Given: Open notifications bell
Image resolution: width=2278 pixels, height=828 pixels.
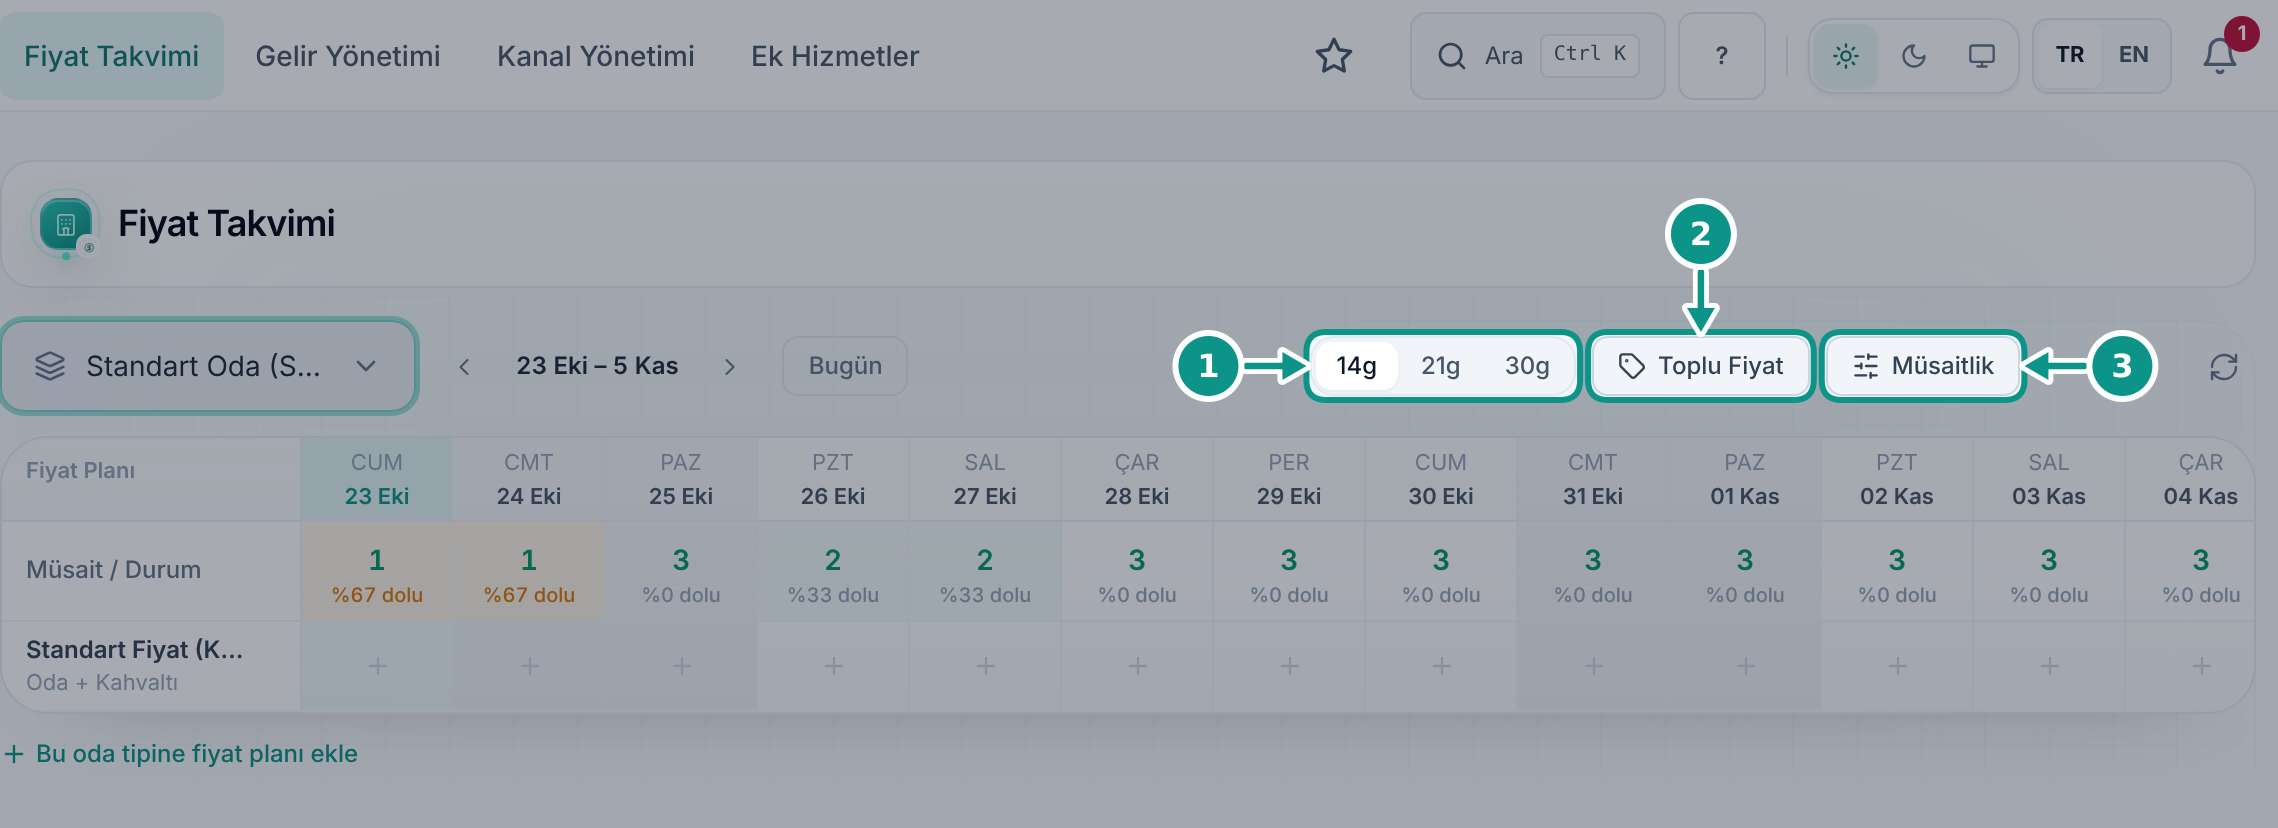Looking at the screenshot, I should pos(2220,56).
